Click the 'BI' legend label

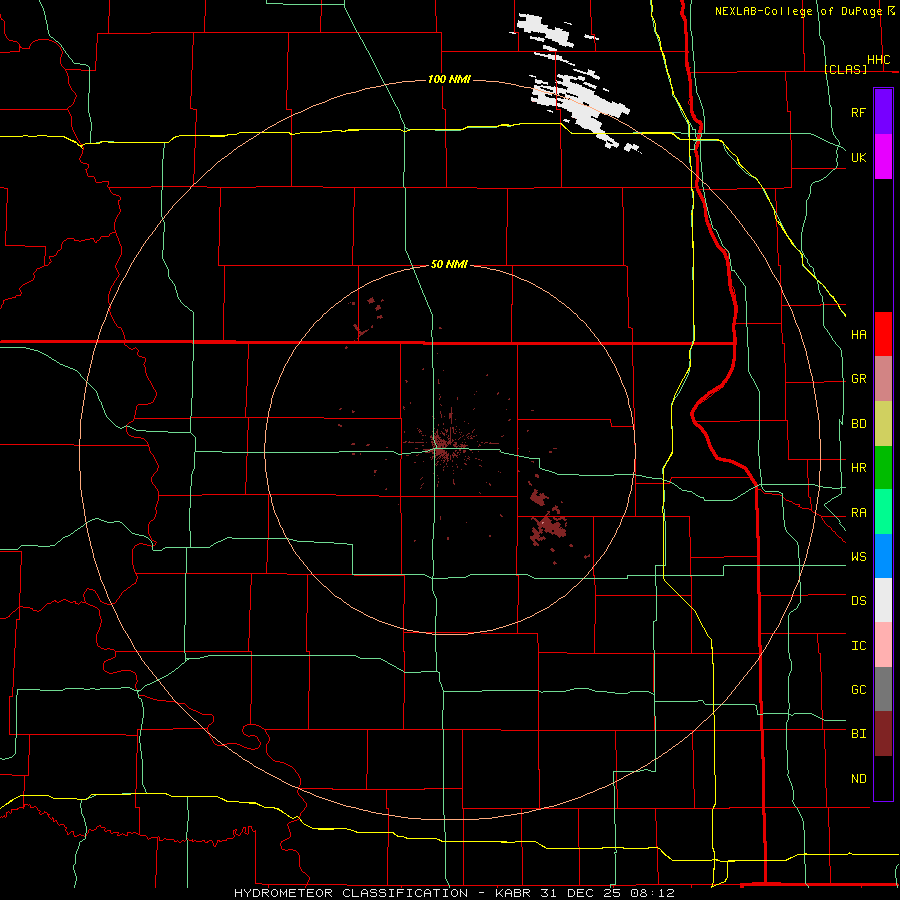pyautogui.click(x=858, y=734)
